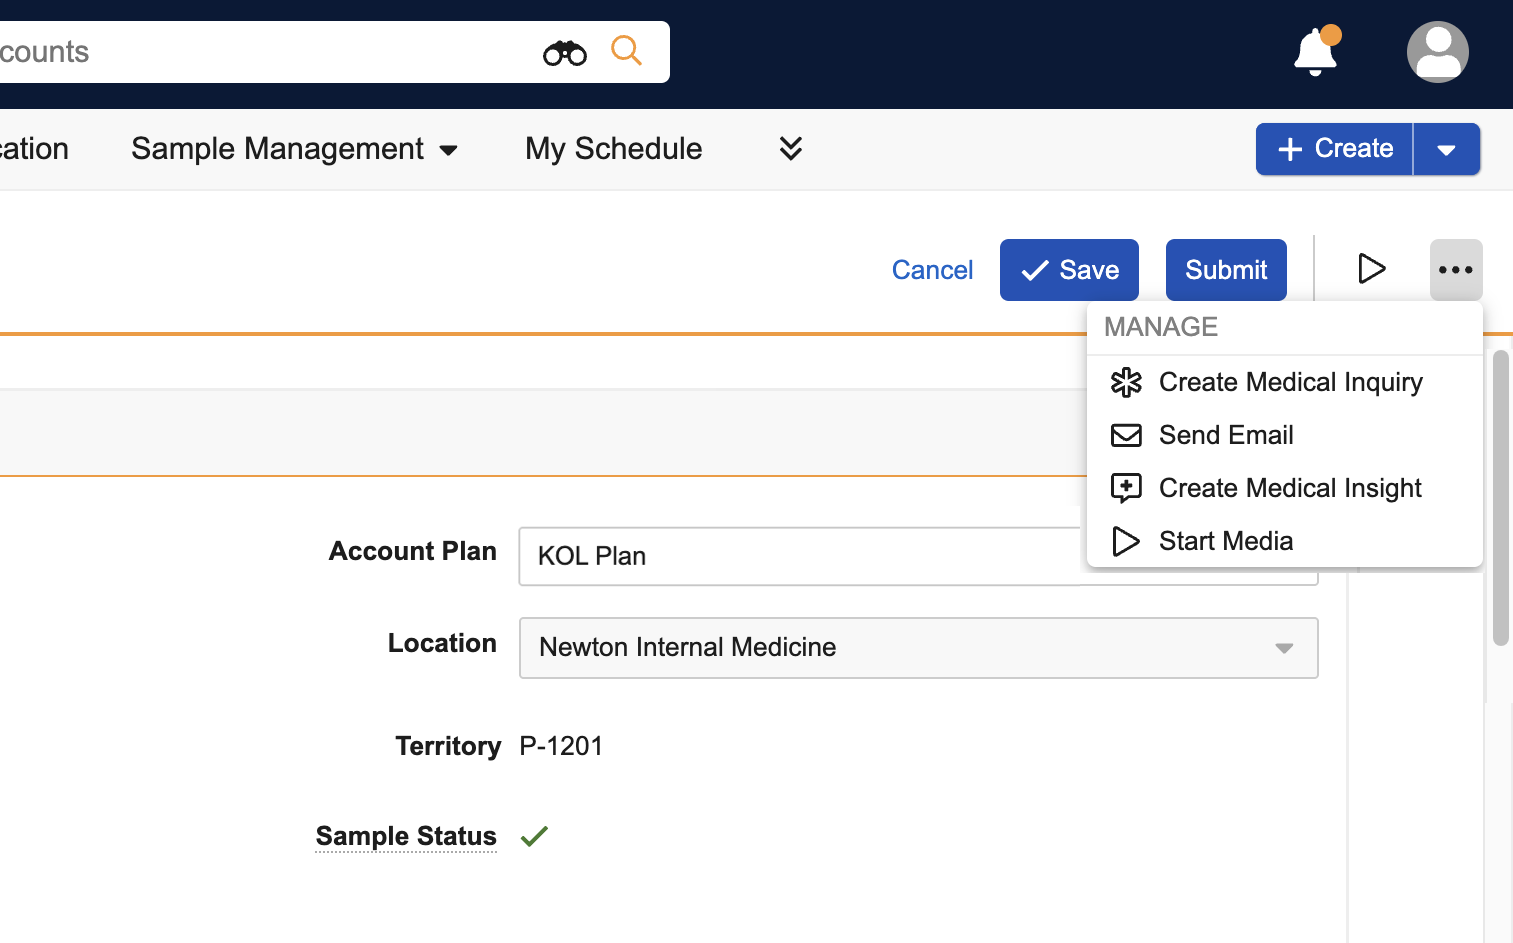
Task: Click the three-dot more actions button
Action: 1455,270
